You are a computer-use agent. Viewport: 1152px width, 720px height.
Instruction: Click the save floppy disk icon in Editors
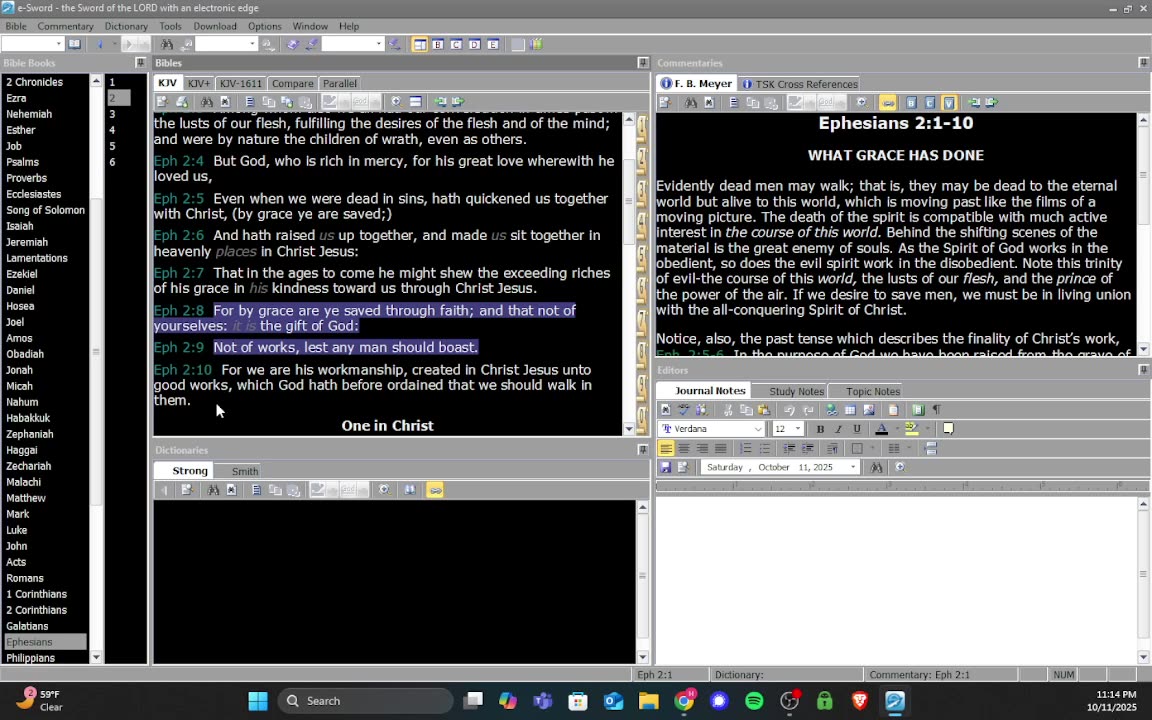point(666,467)
